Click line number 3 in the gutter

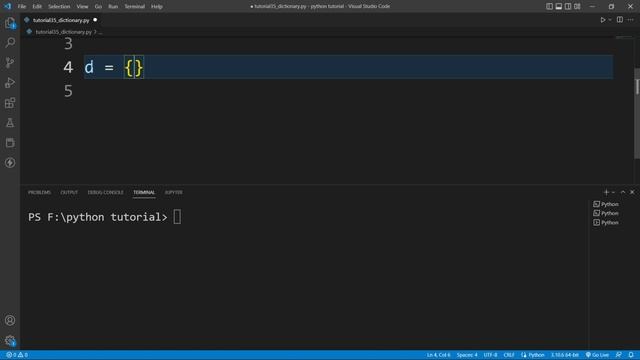click(68, 43)
